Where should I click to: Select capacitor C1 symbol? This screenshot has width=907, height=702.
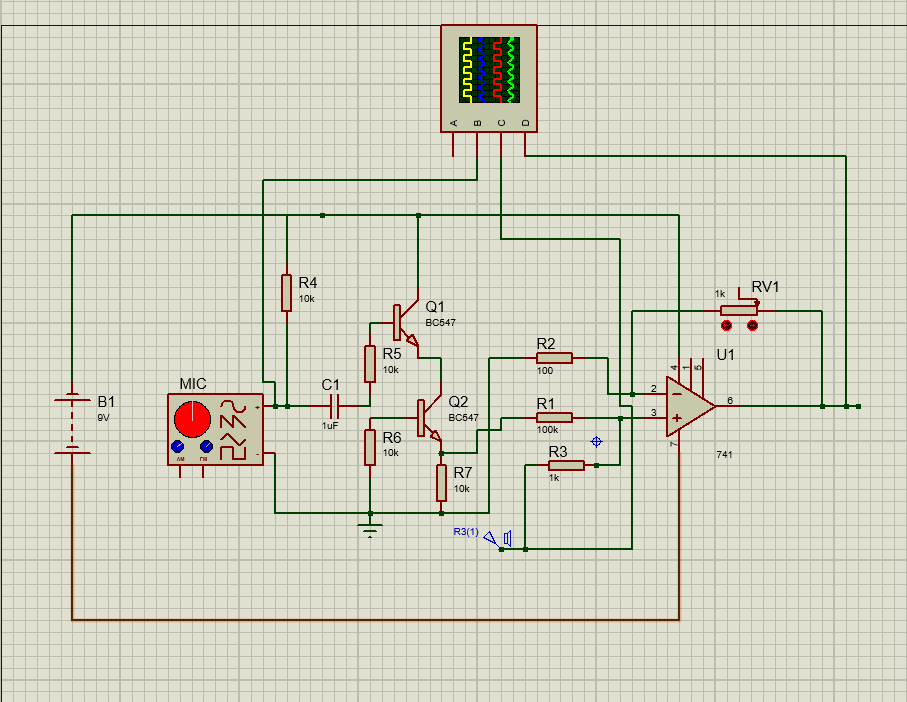[x=334, y=406]
